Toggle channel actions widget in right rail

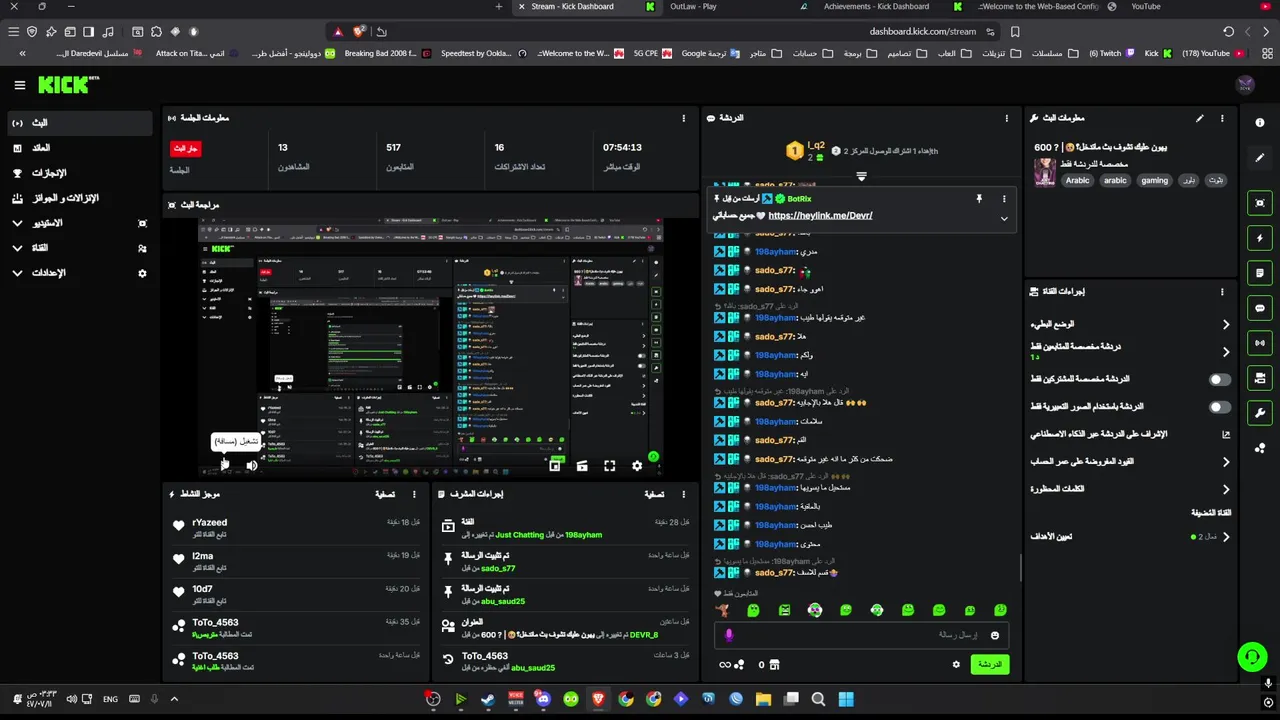pos(1260,378)
